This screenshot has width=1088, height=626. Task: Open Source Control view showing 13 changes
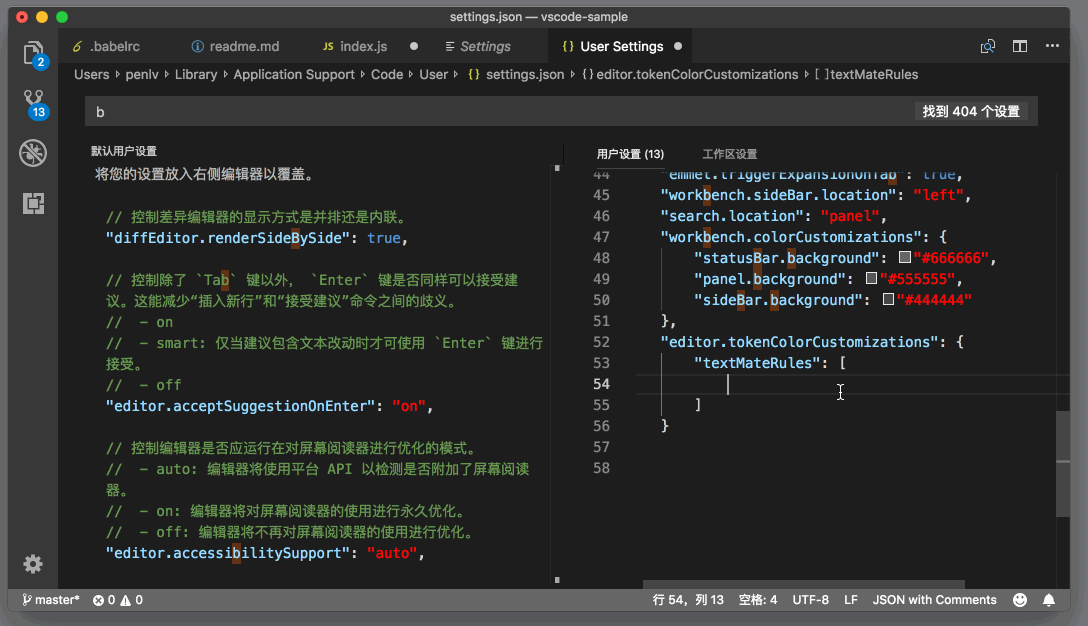[33, 99]
